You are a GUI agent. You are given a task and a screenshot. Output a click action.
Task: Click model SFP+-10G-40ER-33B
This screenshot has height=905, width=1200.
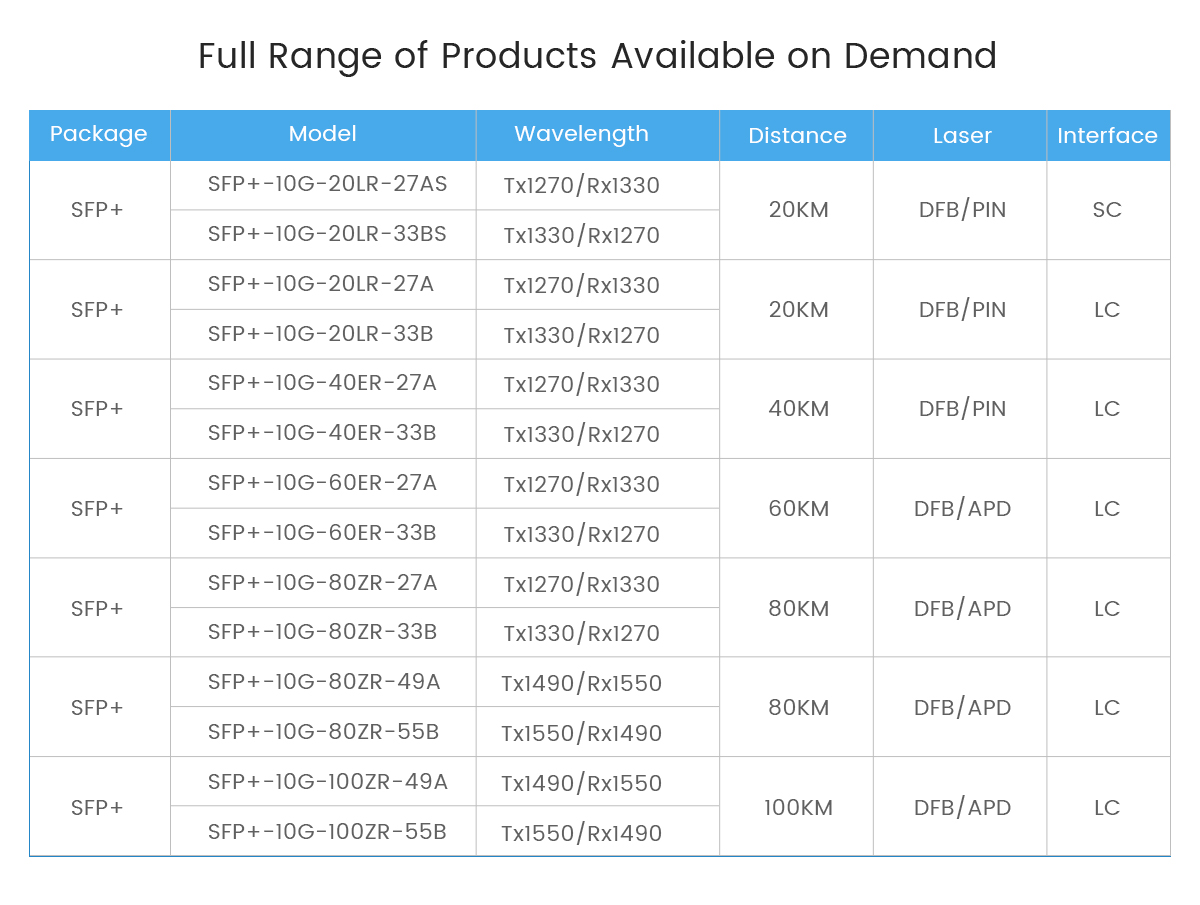coord(322,433)
